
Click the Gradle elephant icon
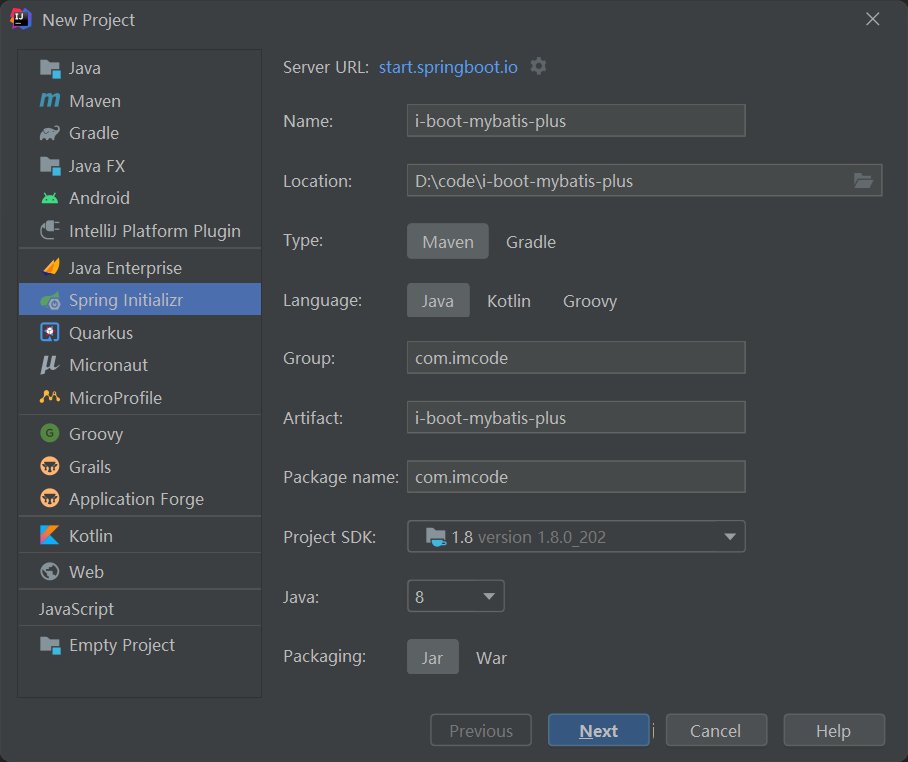[x=49, y=133]
